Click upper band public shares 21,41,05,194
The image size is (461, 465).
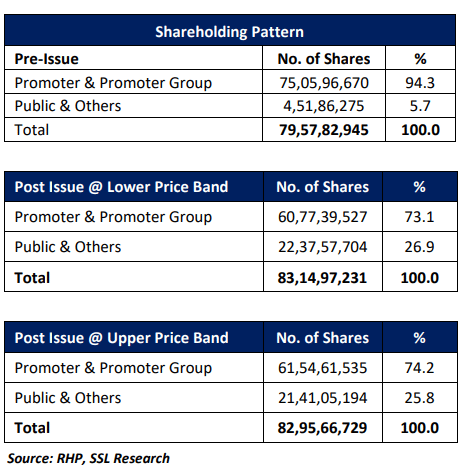click(323, 398)
